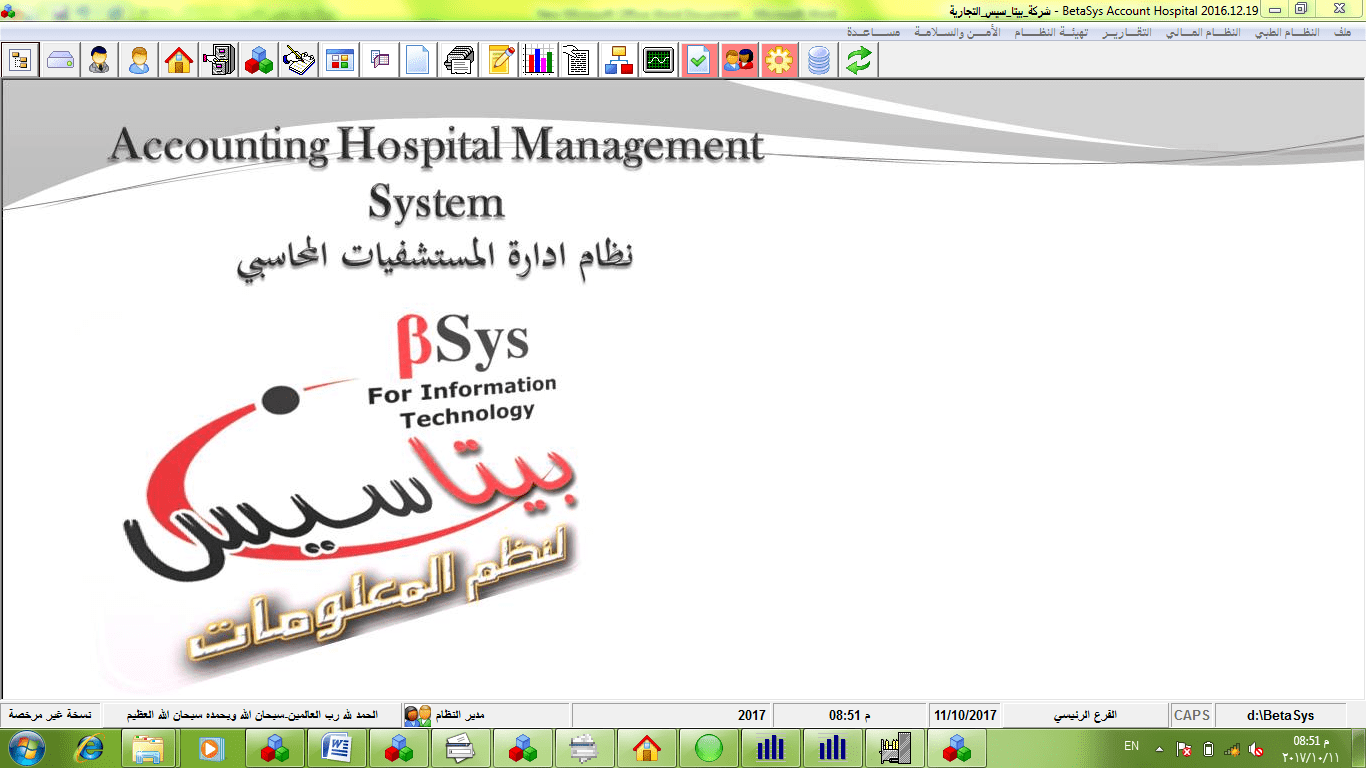Click the colored cubes toolbar icon
This screenshot has width=1366, height=768.
point(260,60)
